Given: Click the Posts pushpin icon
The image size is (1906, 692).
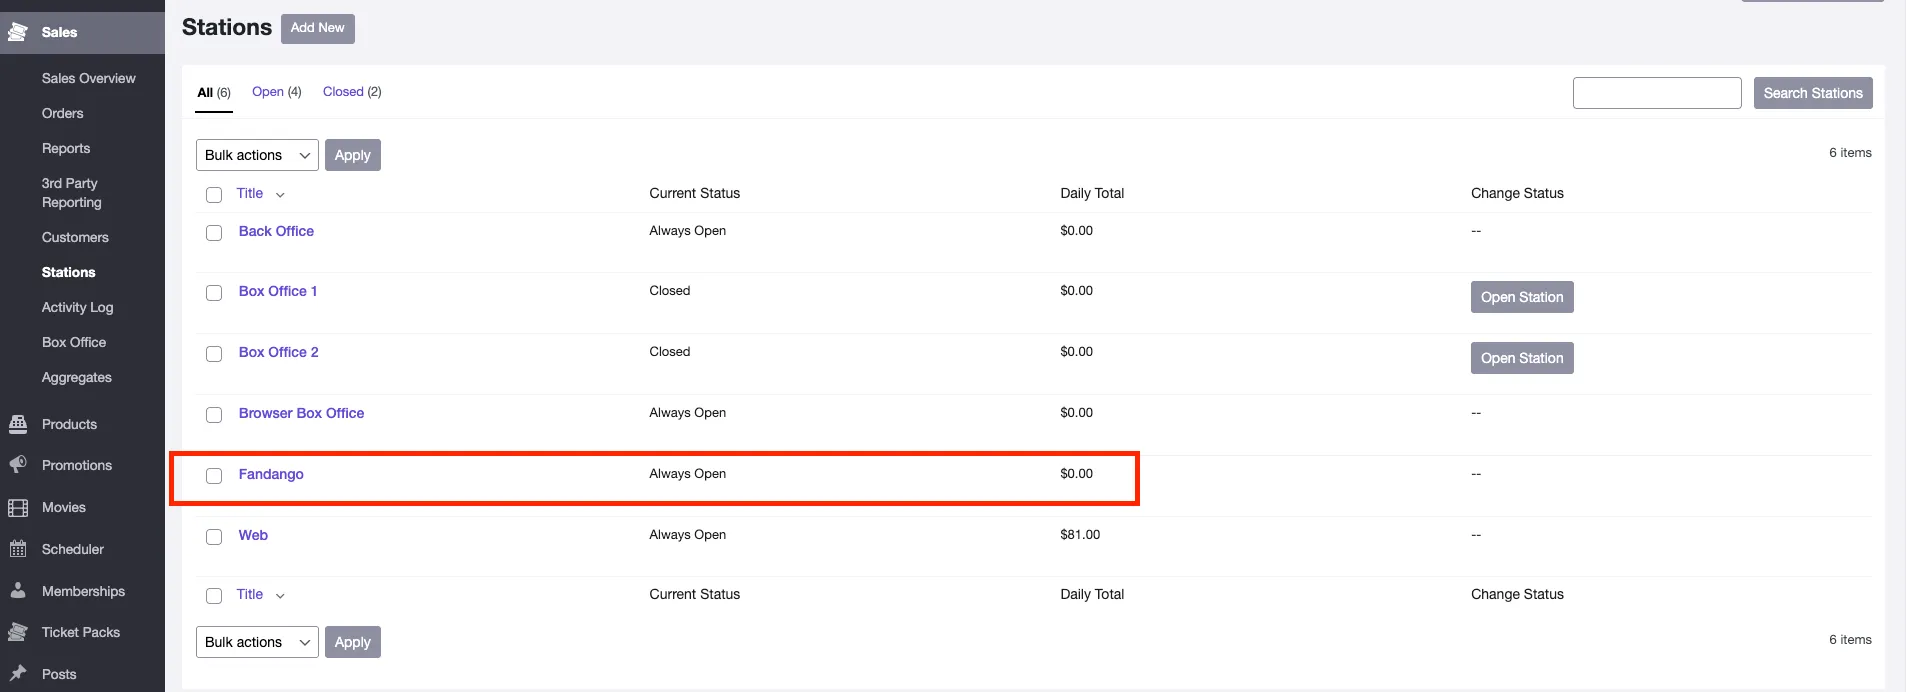Looking at the screenshot, I should [18, 674].
